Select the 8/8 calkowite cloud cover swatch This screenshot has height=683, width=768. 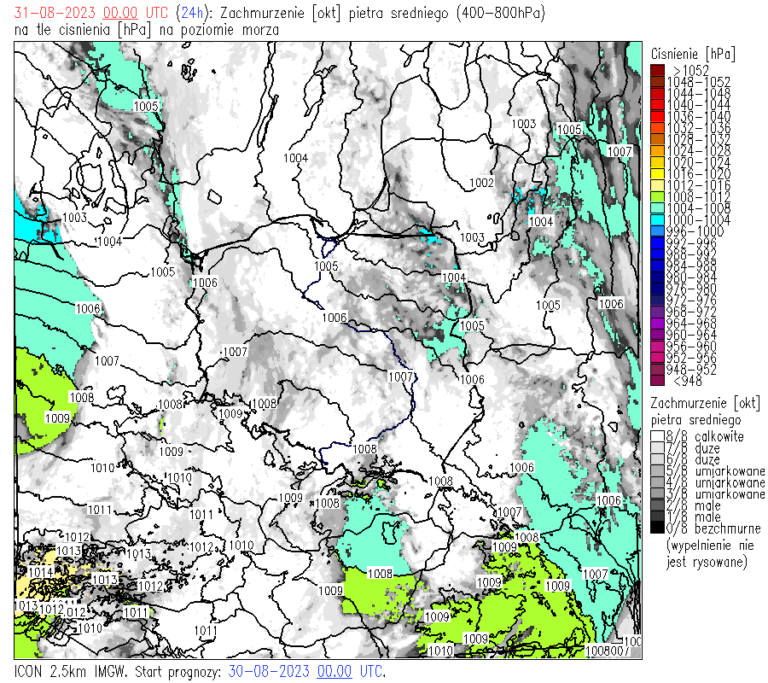tap(656, 438)
